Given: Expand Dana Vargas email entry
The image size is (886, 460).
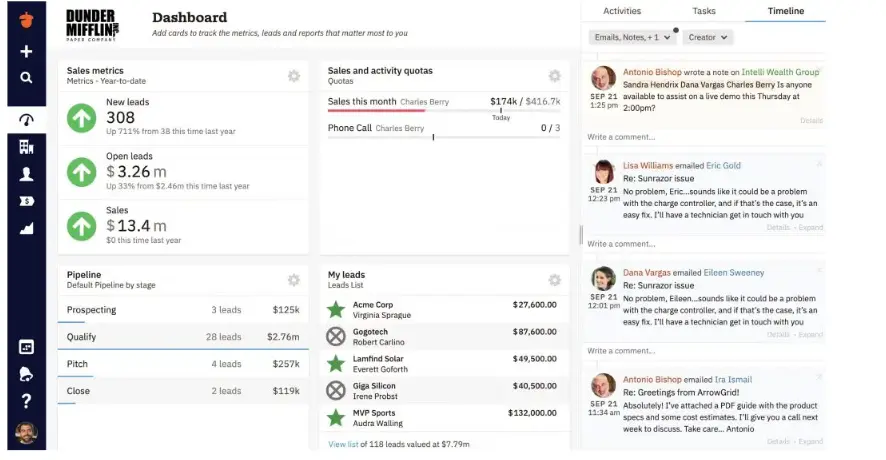Looking at the screenshot, I should pos(811,334).
